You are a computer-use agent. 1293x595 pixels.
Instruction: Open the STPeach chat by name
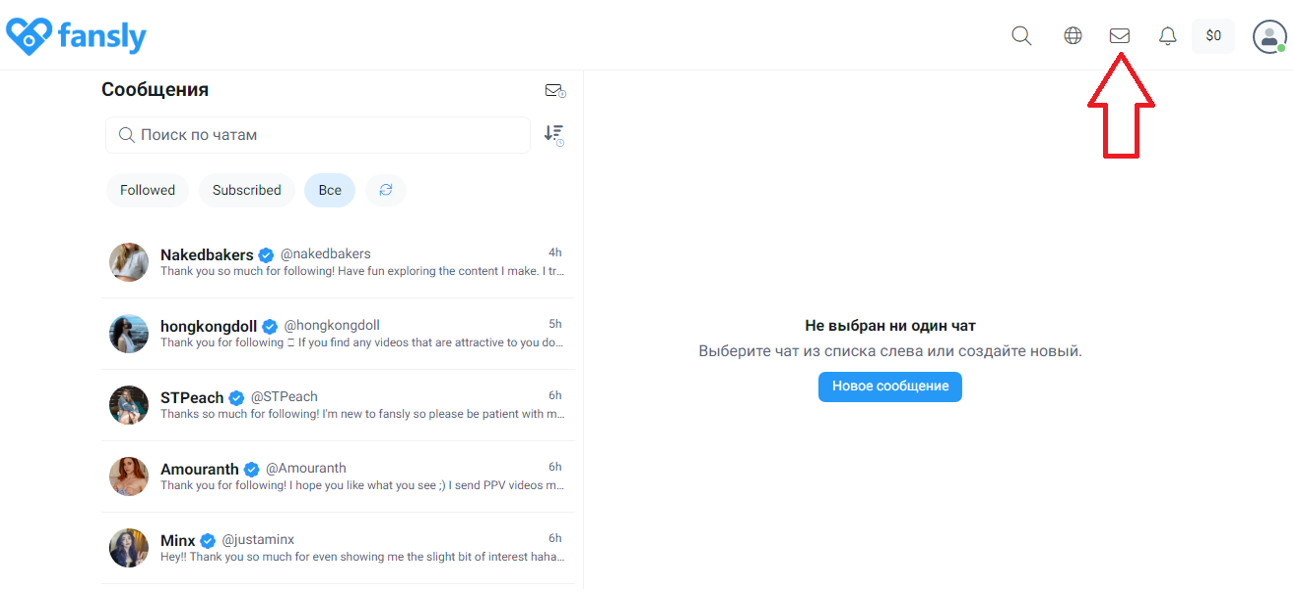coord(192,398)
